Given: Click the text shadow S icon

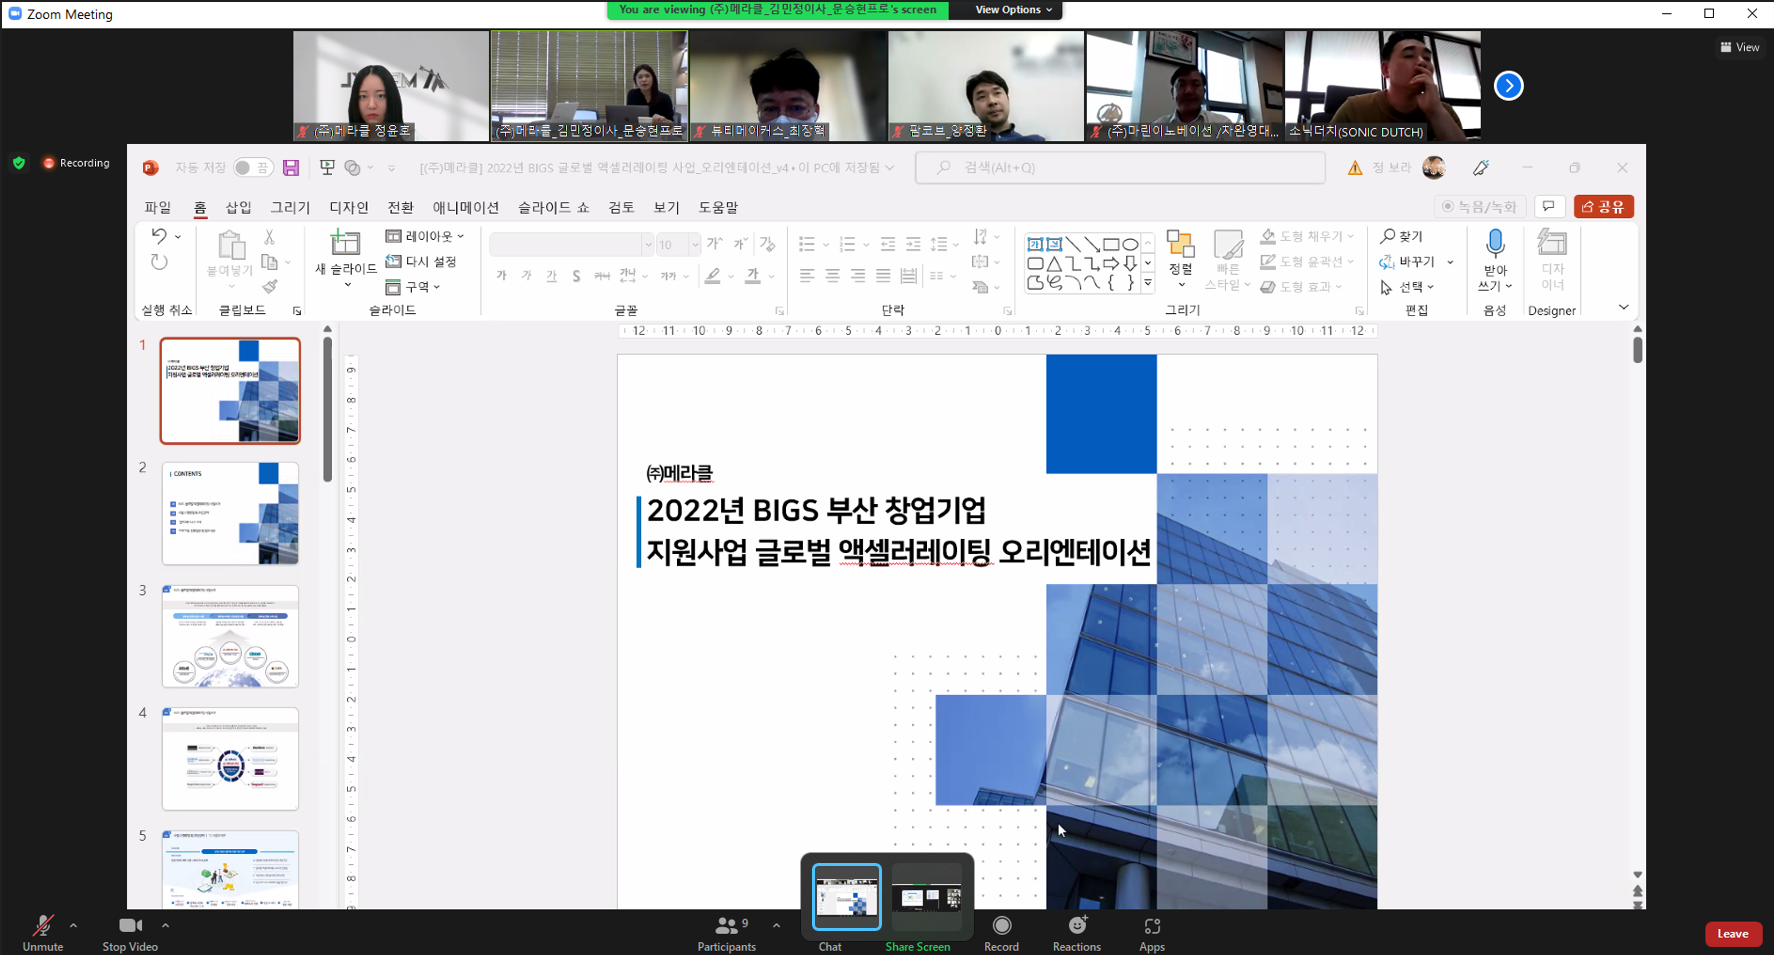Looking at the screenshot, I should tap(576, 276).
